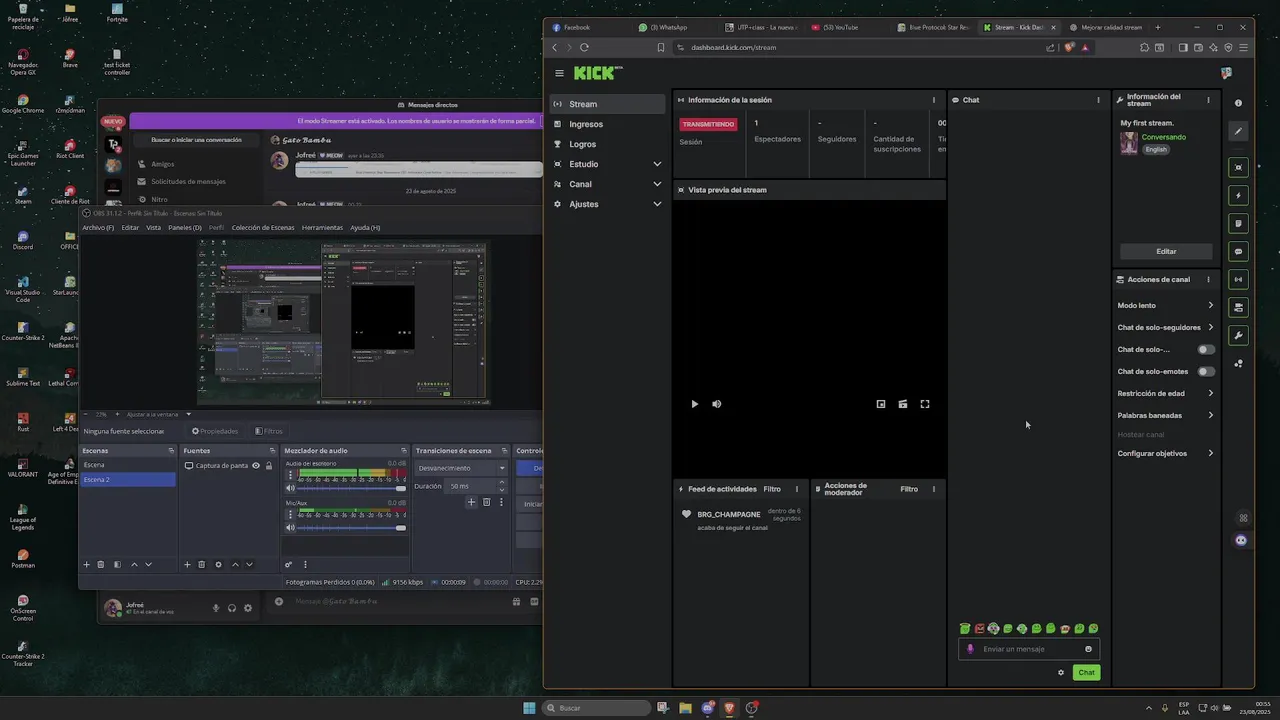Click the wrench icon in right rail
This screenshot has width=1280, height=720.
[1238, 335]
